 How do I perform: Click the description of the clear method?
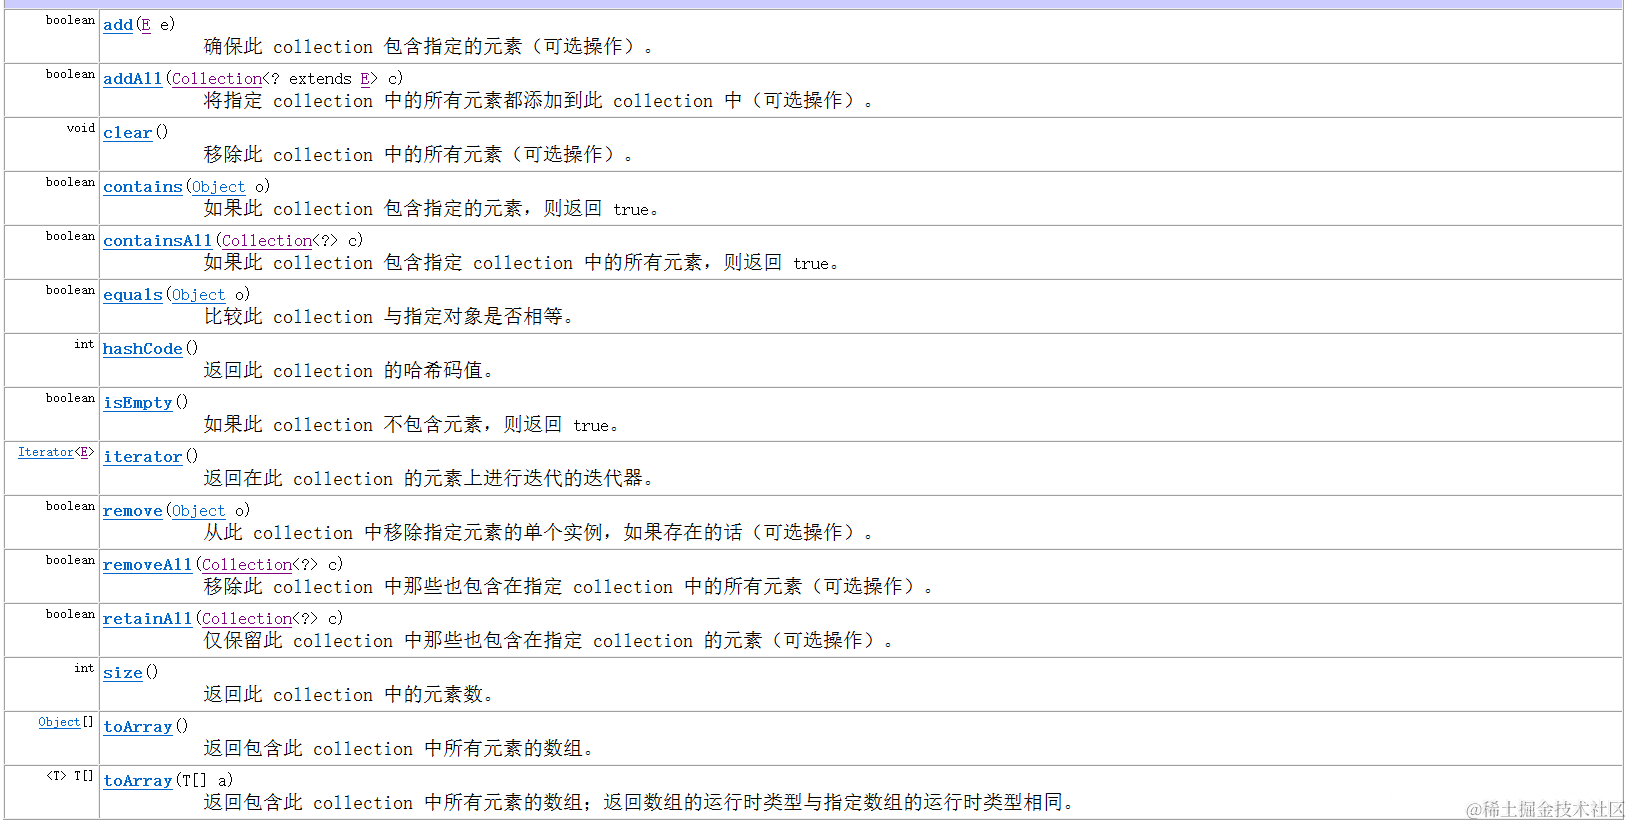pos(418,155)
